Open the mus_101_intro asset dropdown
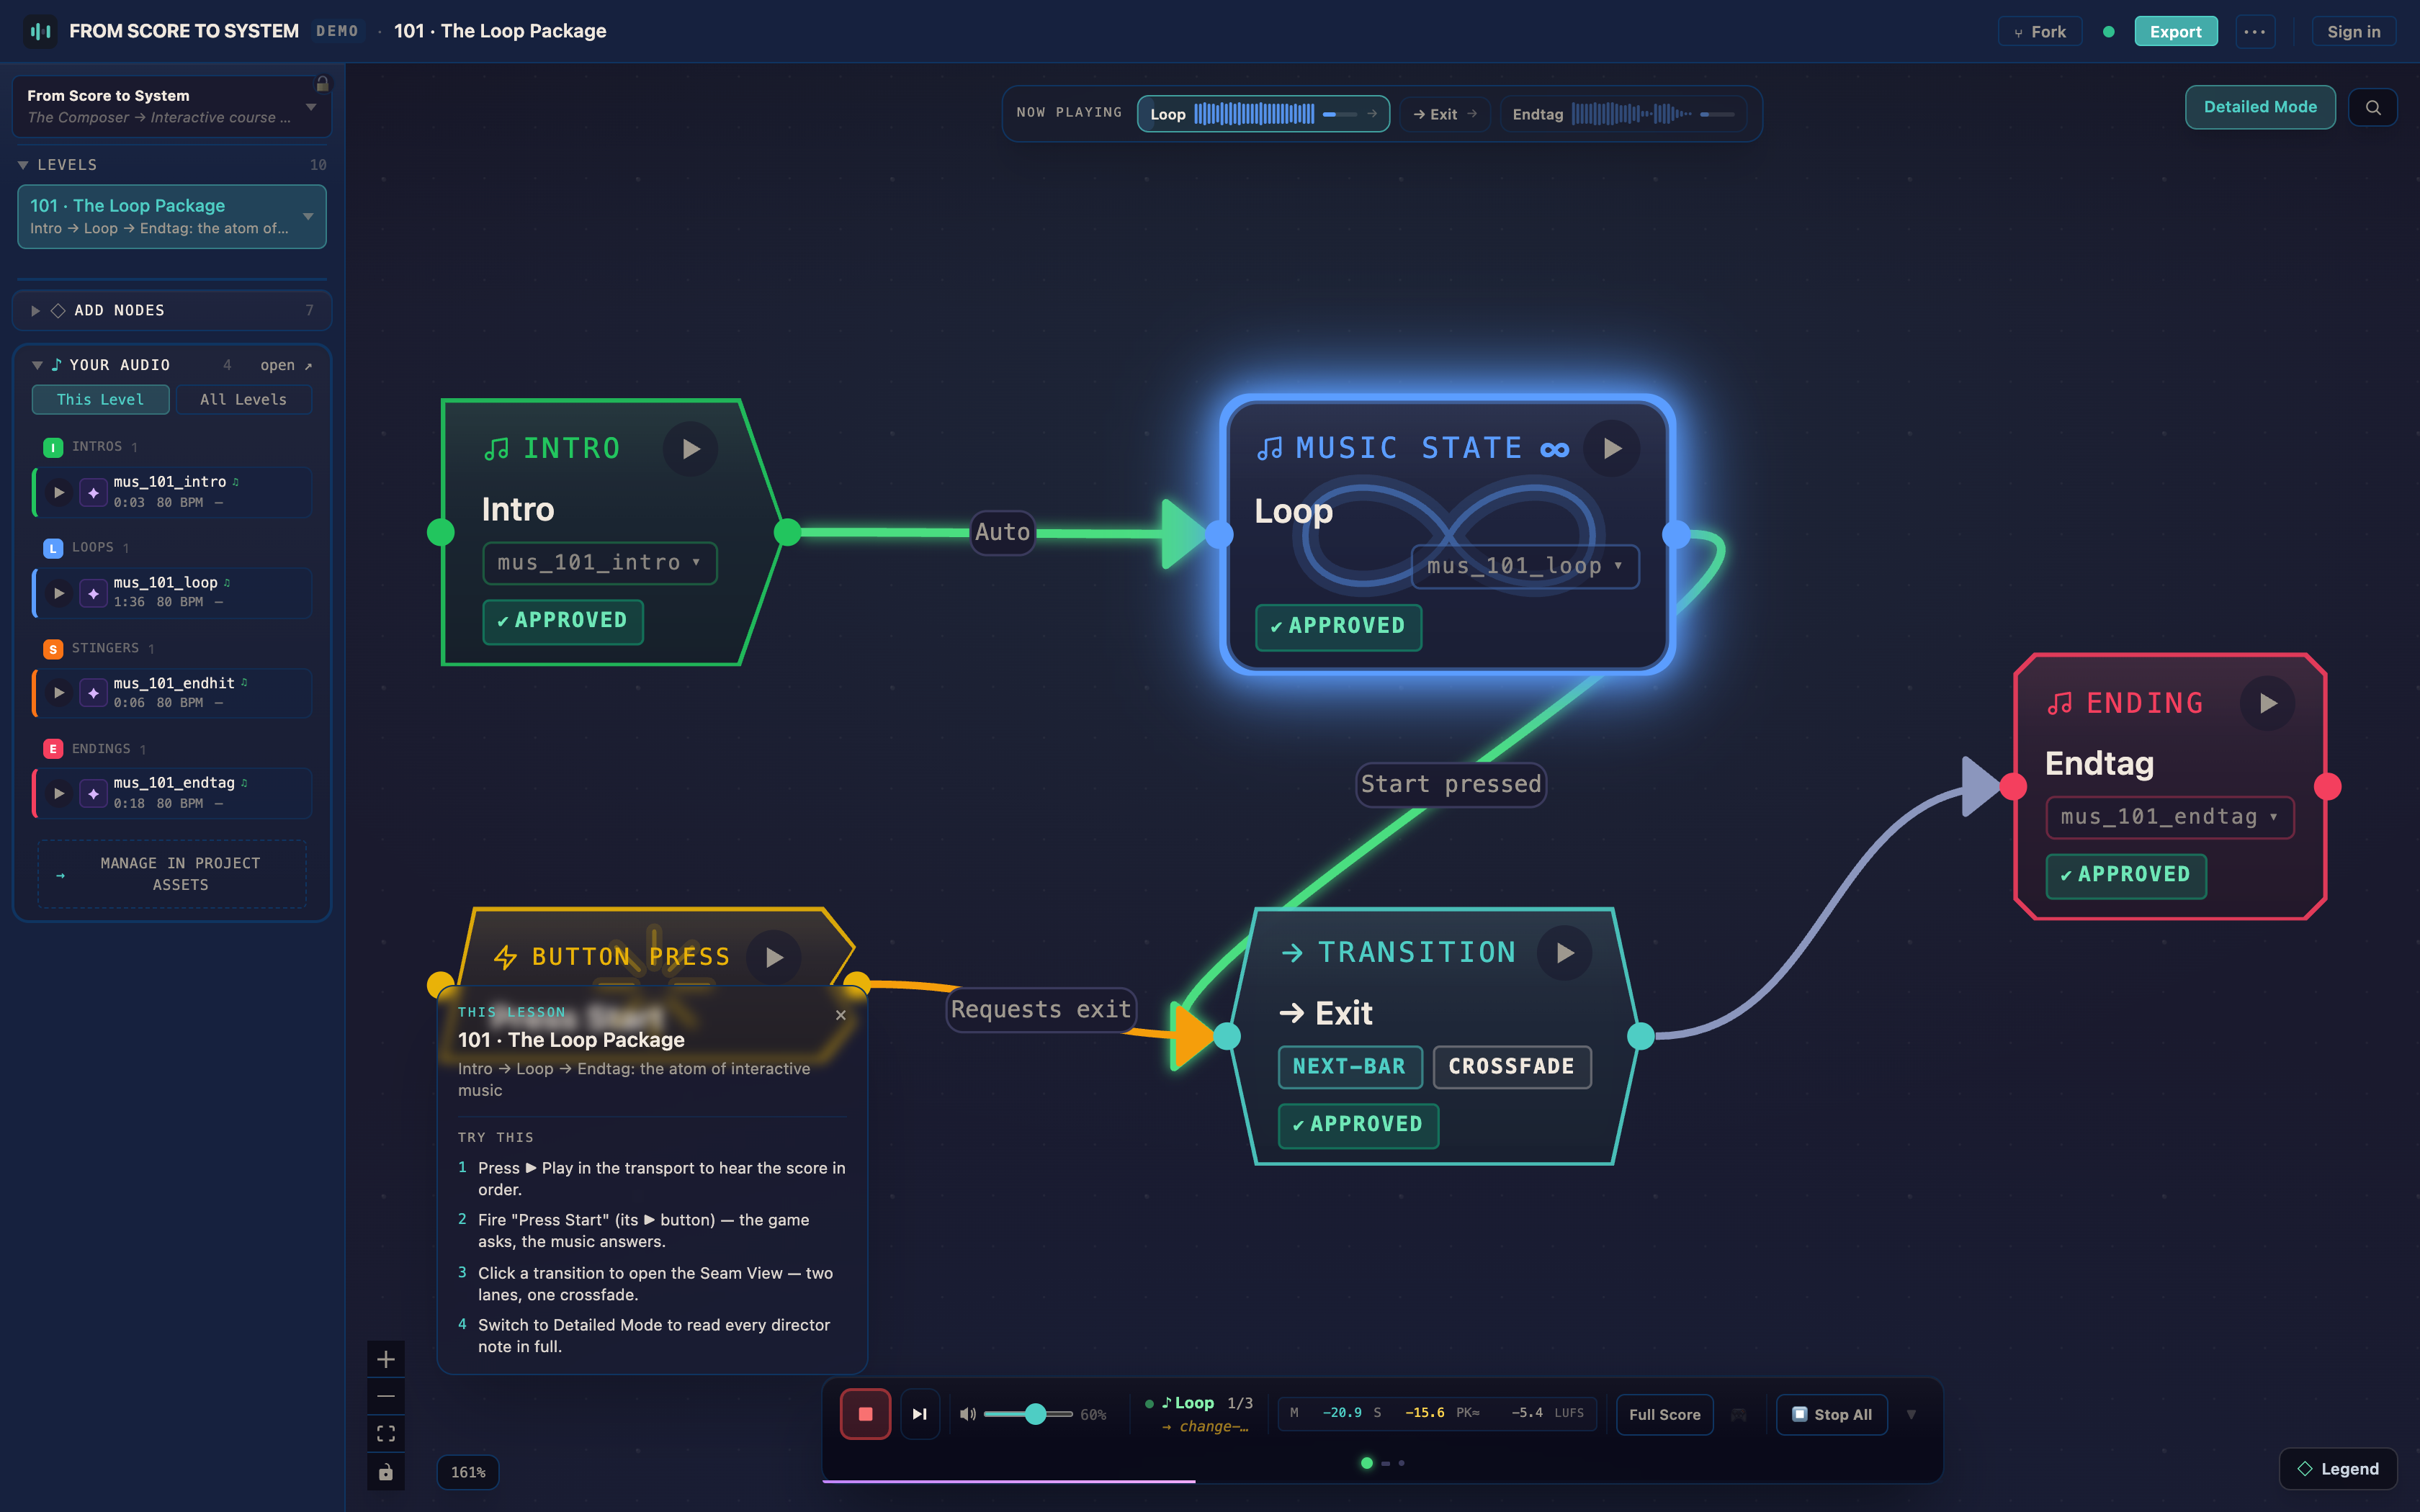Viewport: 2420px width, 1512px height. pyautogui.click(x=600, y=563)
